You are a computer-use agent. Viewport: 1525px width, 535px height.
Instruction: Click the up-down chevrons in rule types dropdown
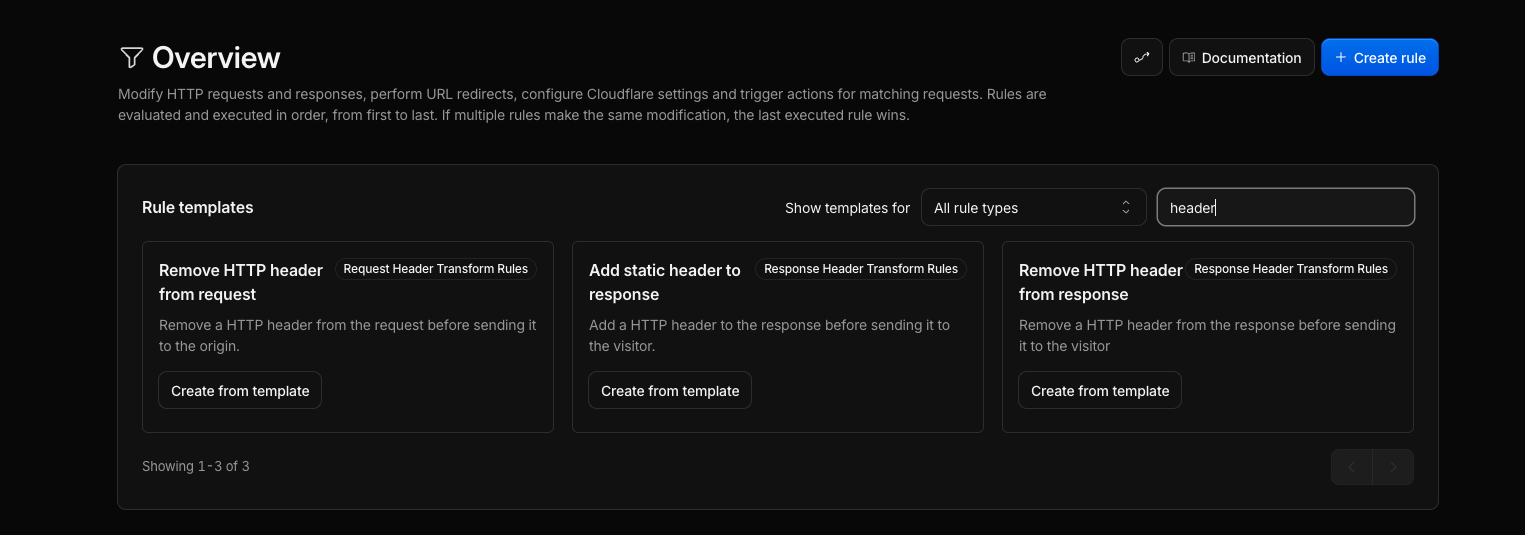[1126, 207]
